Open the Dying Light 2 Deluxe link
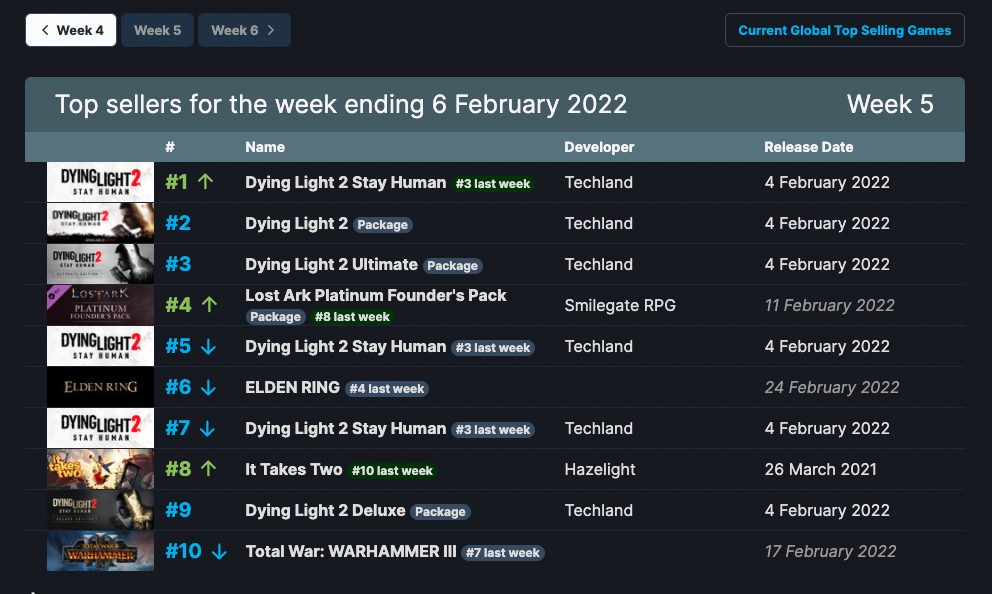Image resolution: width=992 pixels, height=594 pixels. (325, 510)
